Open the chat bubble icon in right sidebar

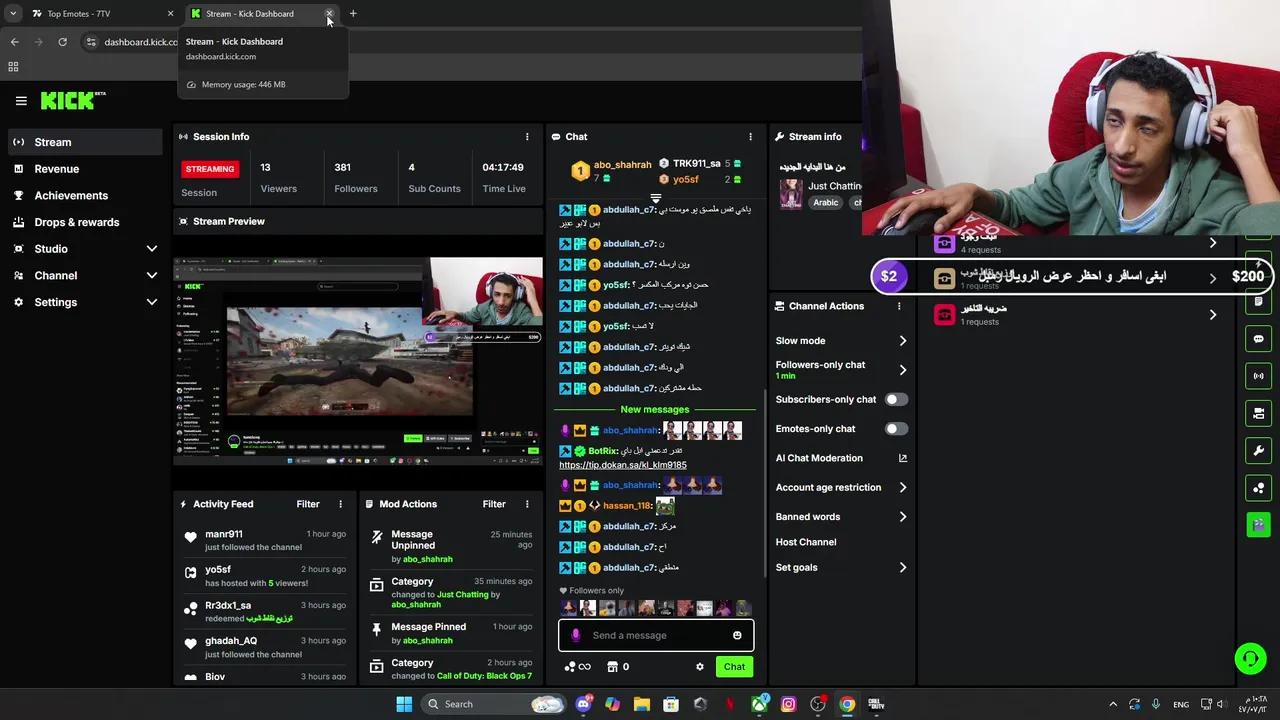coord(1258,339)
